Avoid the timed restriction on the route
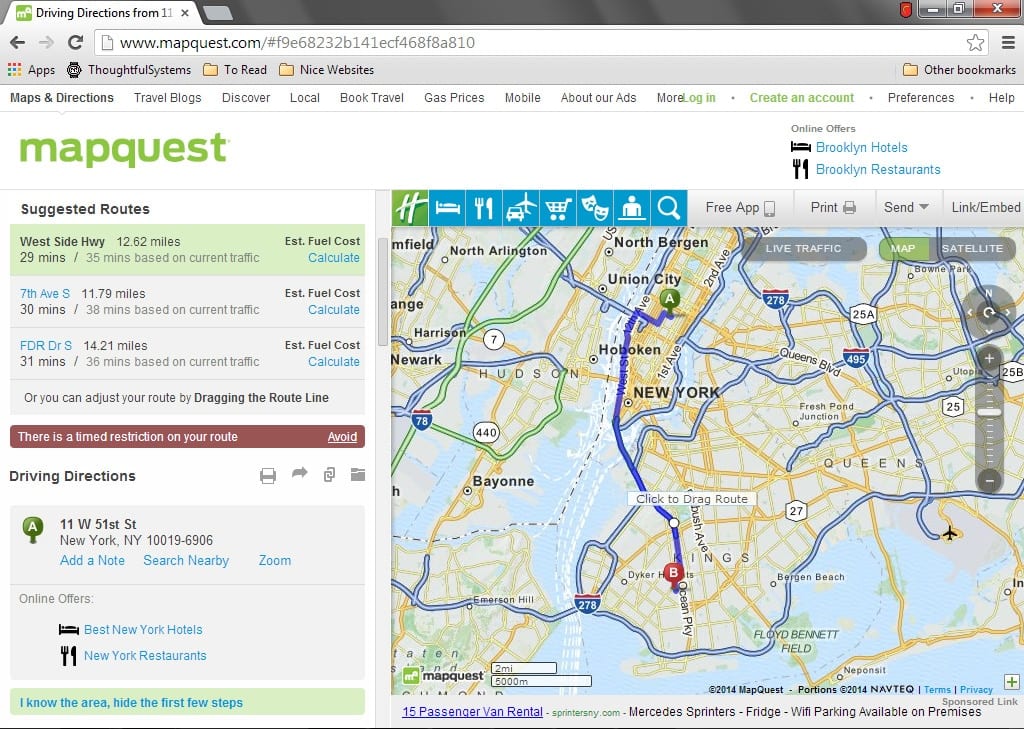 coord(342,436)
